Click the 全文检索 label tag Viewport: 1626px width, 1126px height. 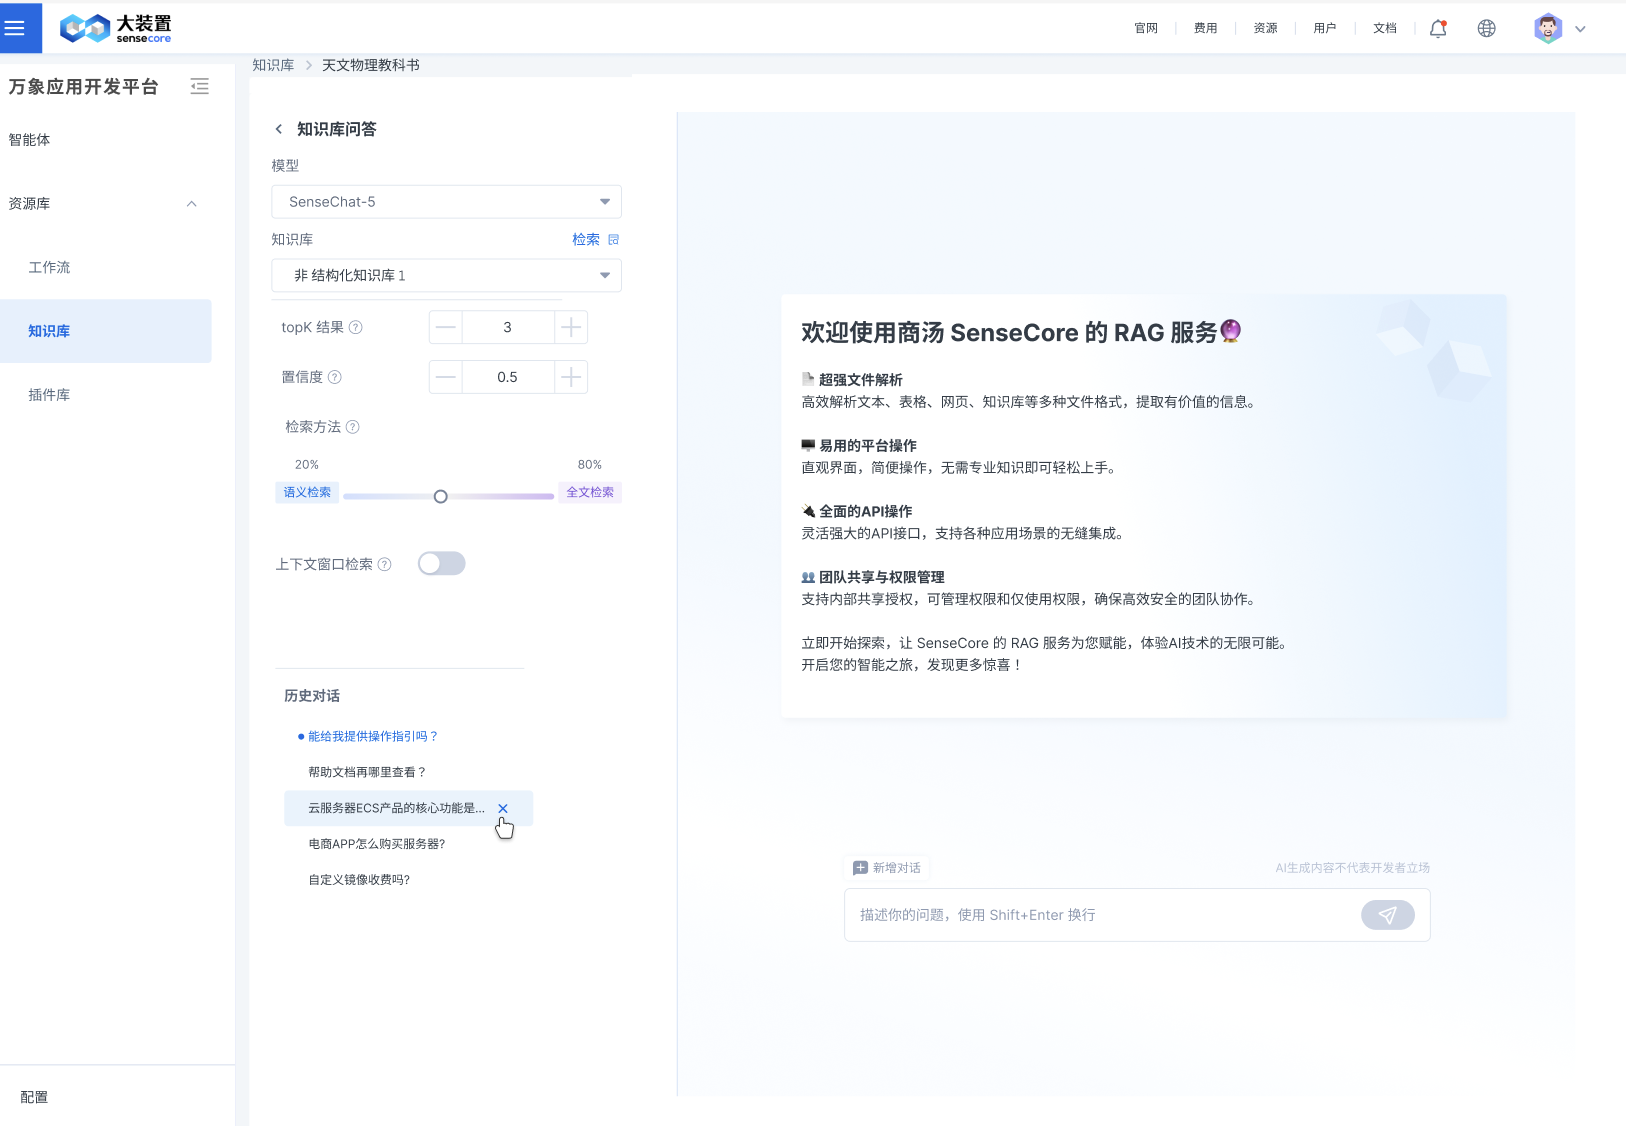pyautogui.click(x=590, y=492)
